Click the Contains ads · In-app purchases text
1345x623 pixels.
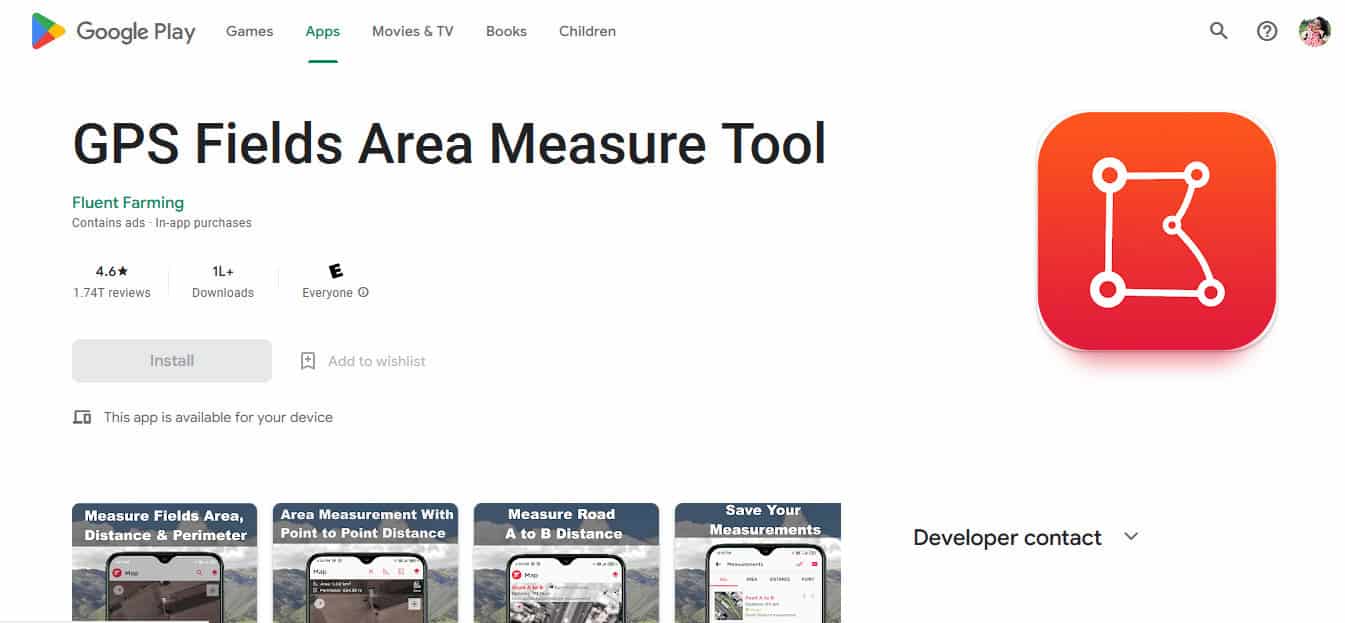pyautogui.click(x=162, y=223)
